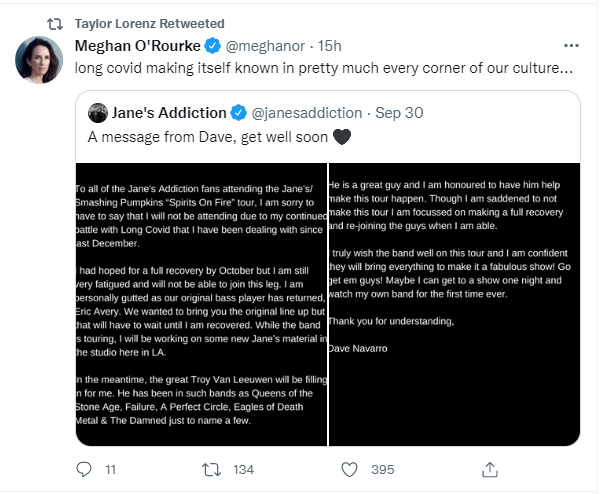The height and width of the screenshot is (494, 609).
Task: Click the reply speech bubble icon
Action: point(84,470)
